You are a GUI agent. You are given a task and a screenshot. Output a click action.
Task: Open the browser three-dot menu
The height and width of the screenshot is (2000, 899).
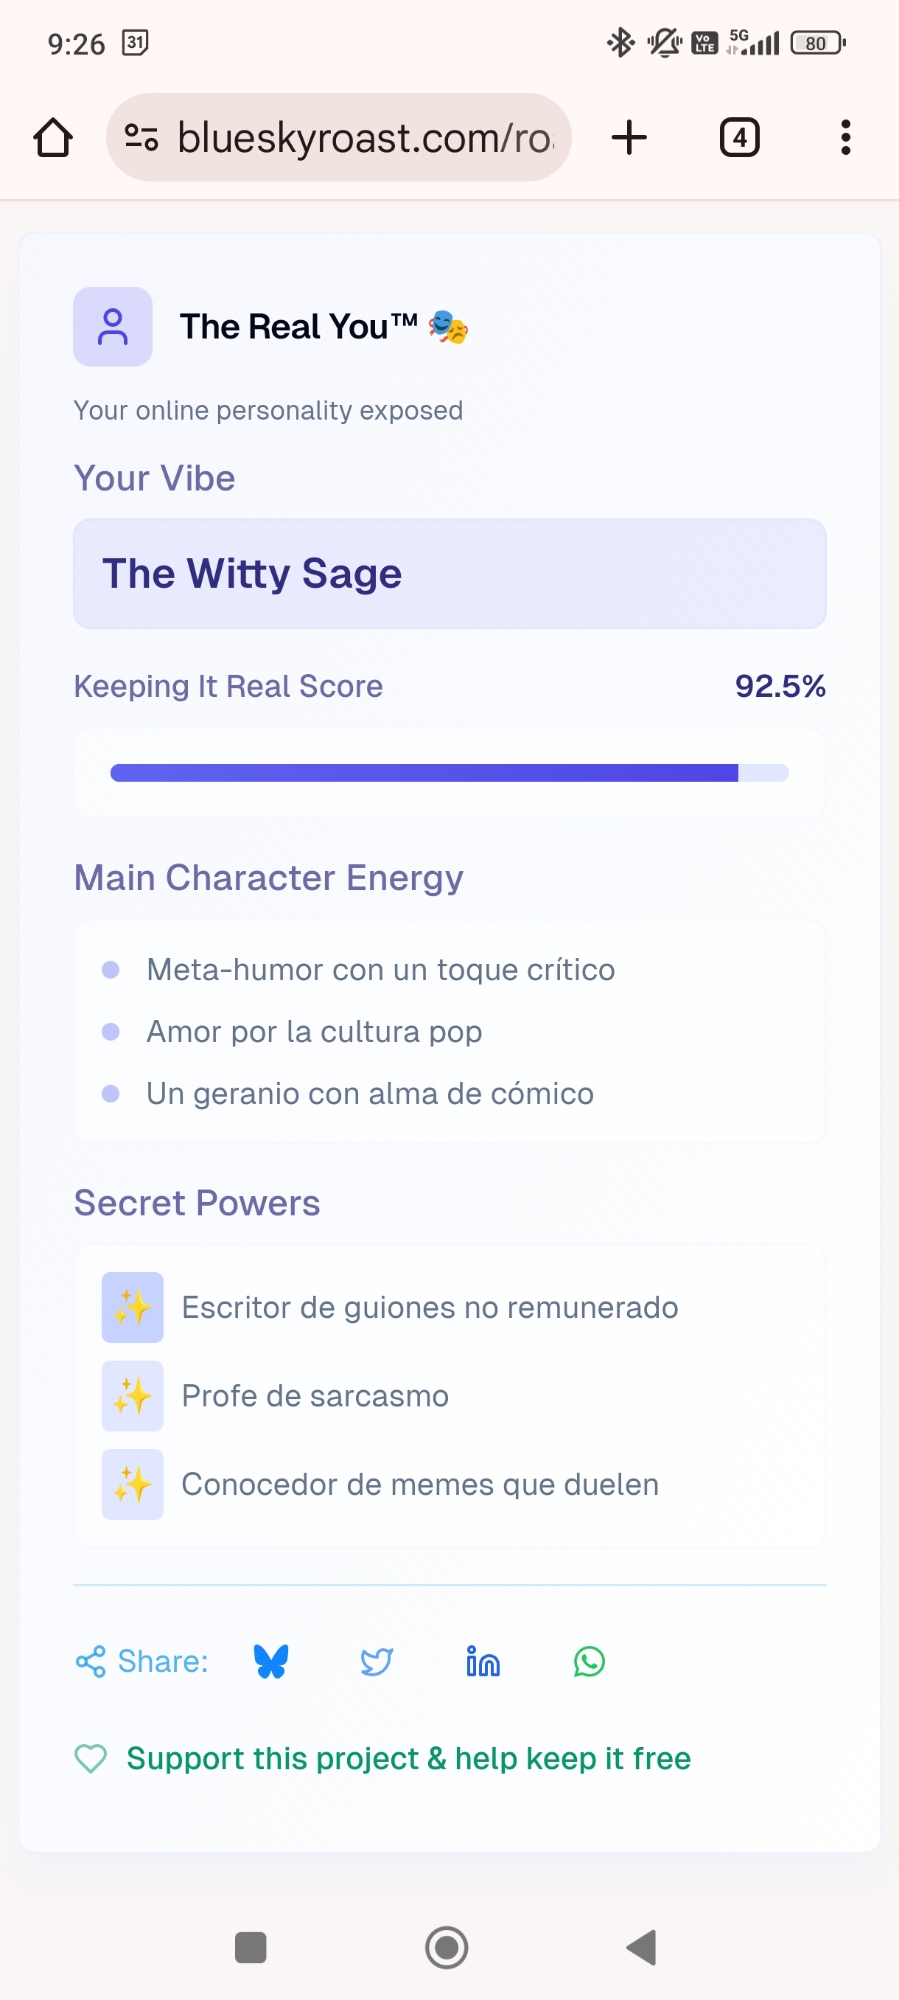[846, 137]
